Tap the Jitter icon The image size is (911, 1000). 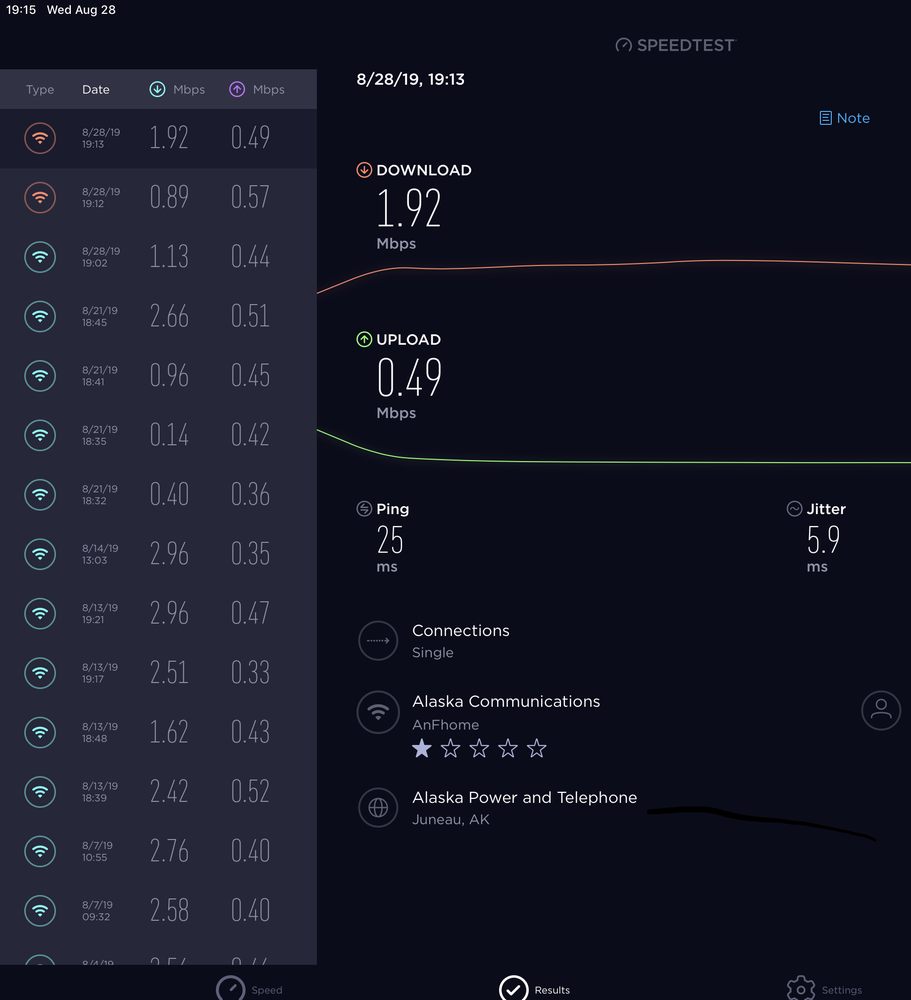coord(794,509)
